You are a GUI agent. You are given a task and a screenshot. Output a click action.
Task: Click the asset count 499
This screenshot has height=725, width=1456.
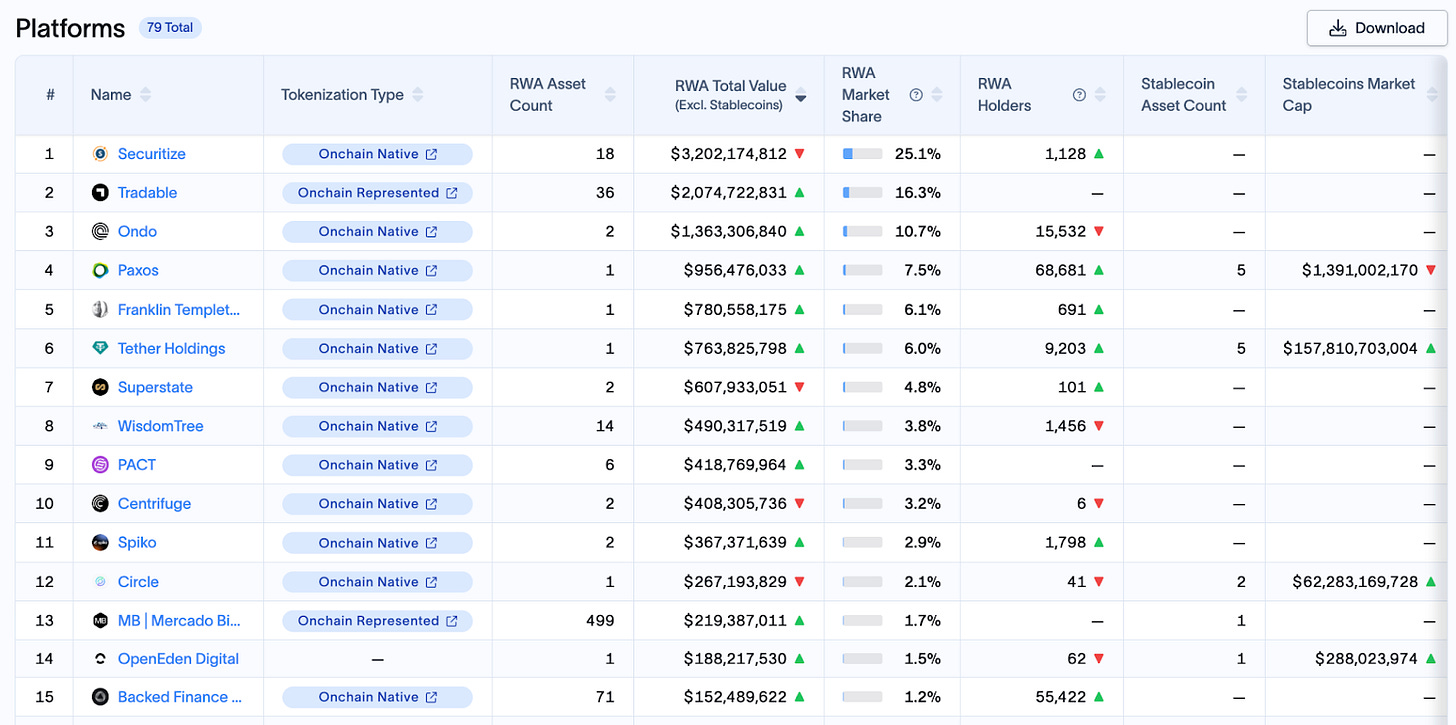[599, 620]
